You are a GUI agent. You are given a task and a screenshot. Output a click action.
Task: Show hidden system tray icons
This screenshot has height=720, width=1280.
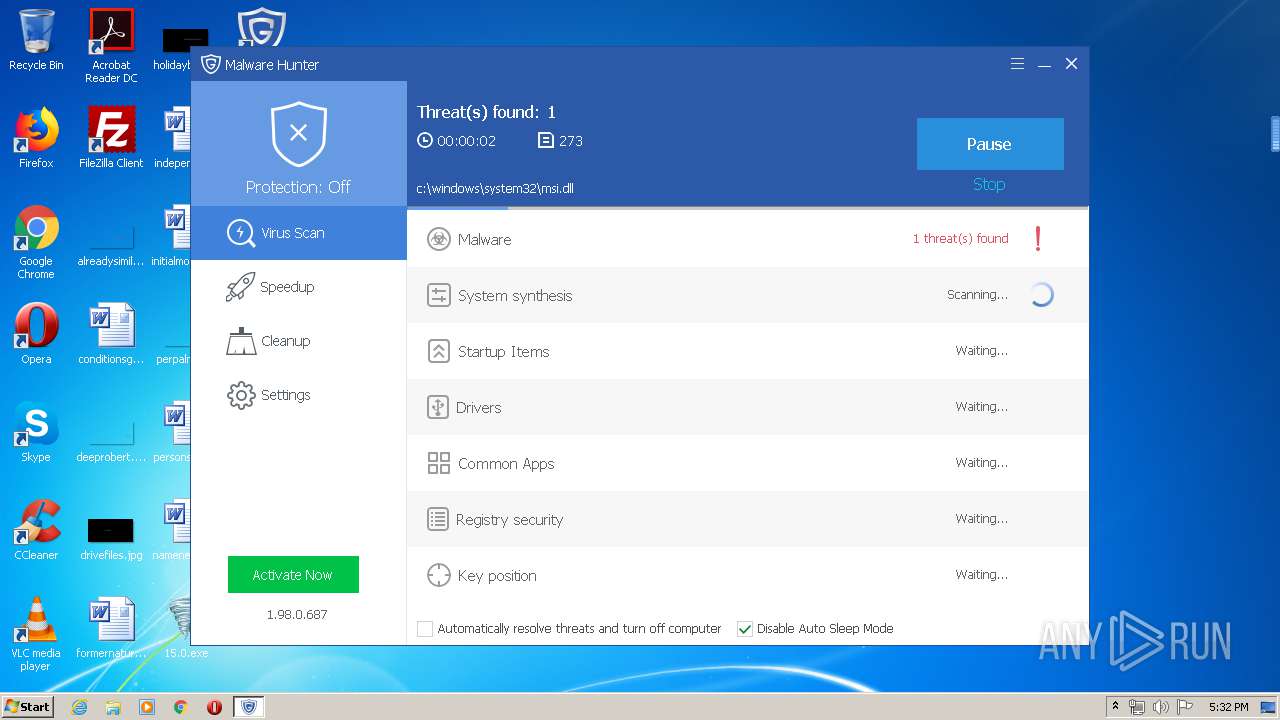1115,707
